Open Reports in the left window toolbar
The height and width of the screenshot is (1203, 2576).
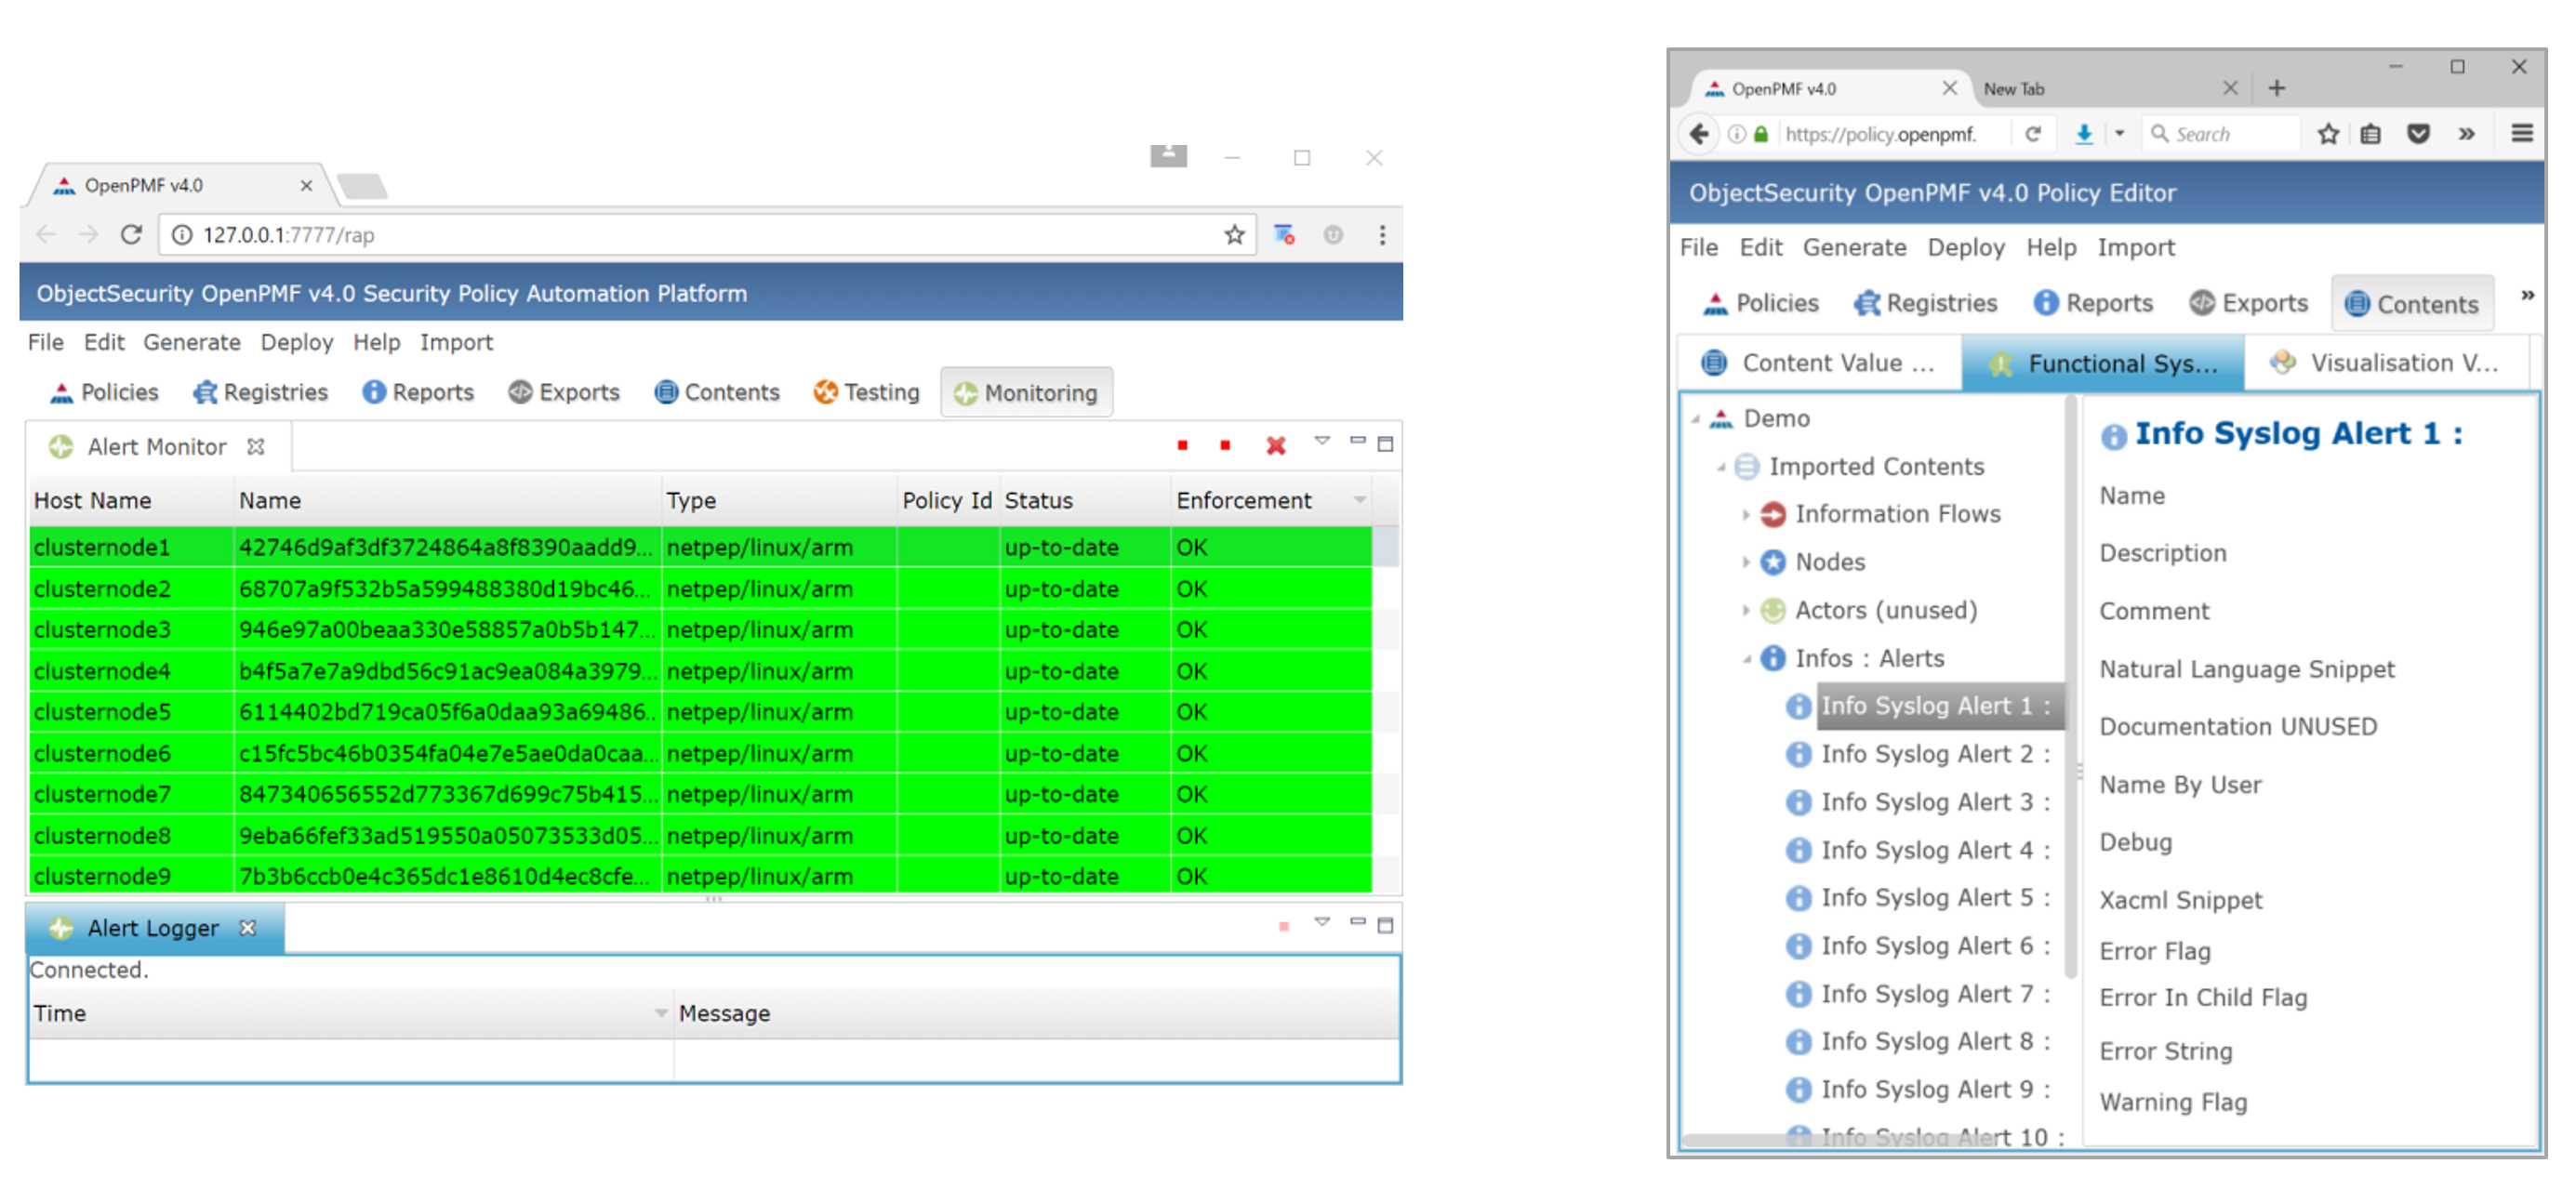418,392
